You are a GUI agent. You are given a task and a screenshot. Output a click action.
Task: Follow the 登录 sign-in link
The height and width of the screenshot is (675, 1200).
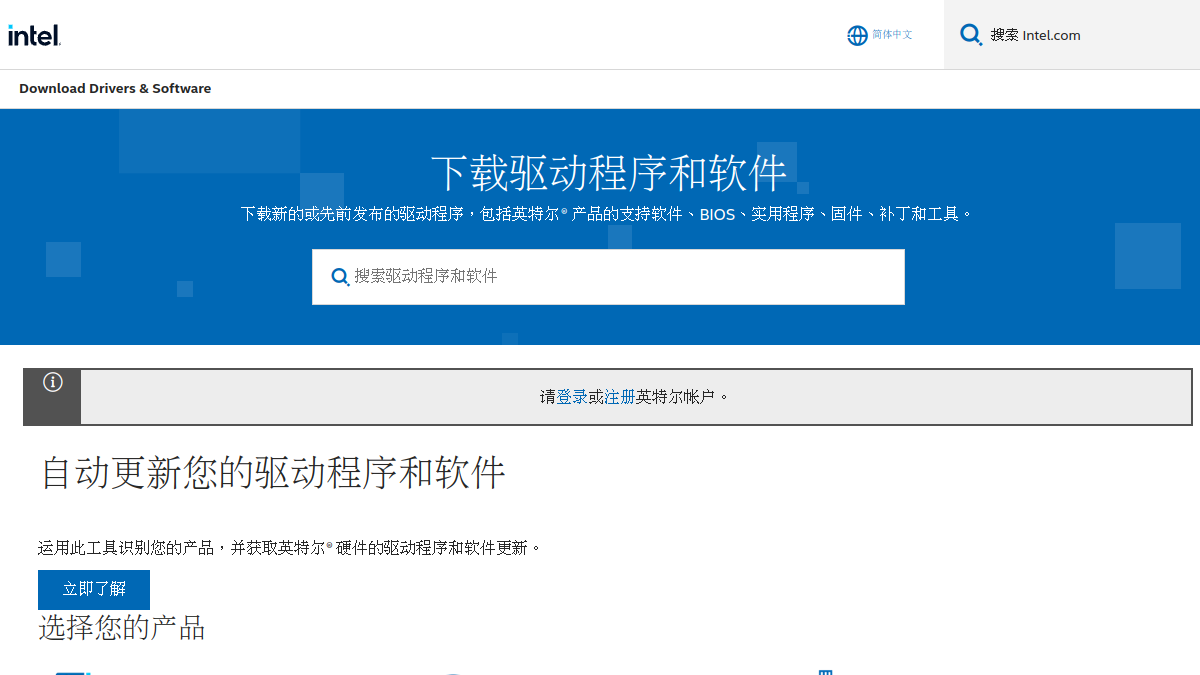pyautogui.click(x=572, y=397)
